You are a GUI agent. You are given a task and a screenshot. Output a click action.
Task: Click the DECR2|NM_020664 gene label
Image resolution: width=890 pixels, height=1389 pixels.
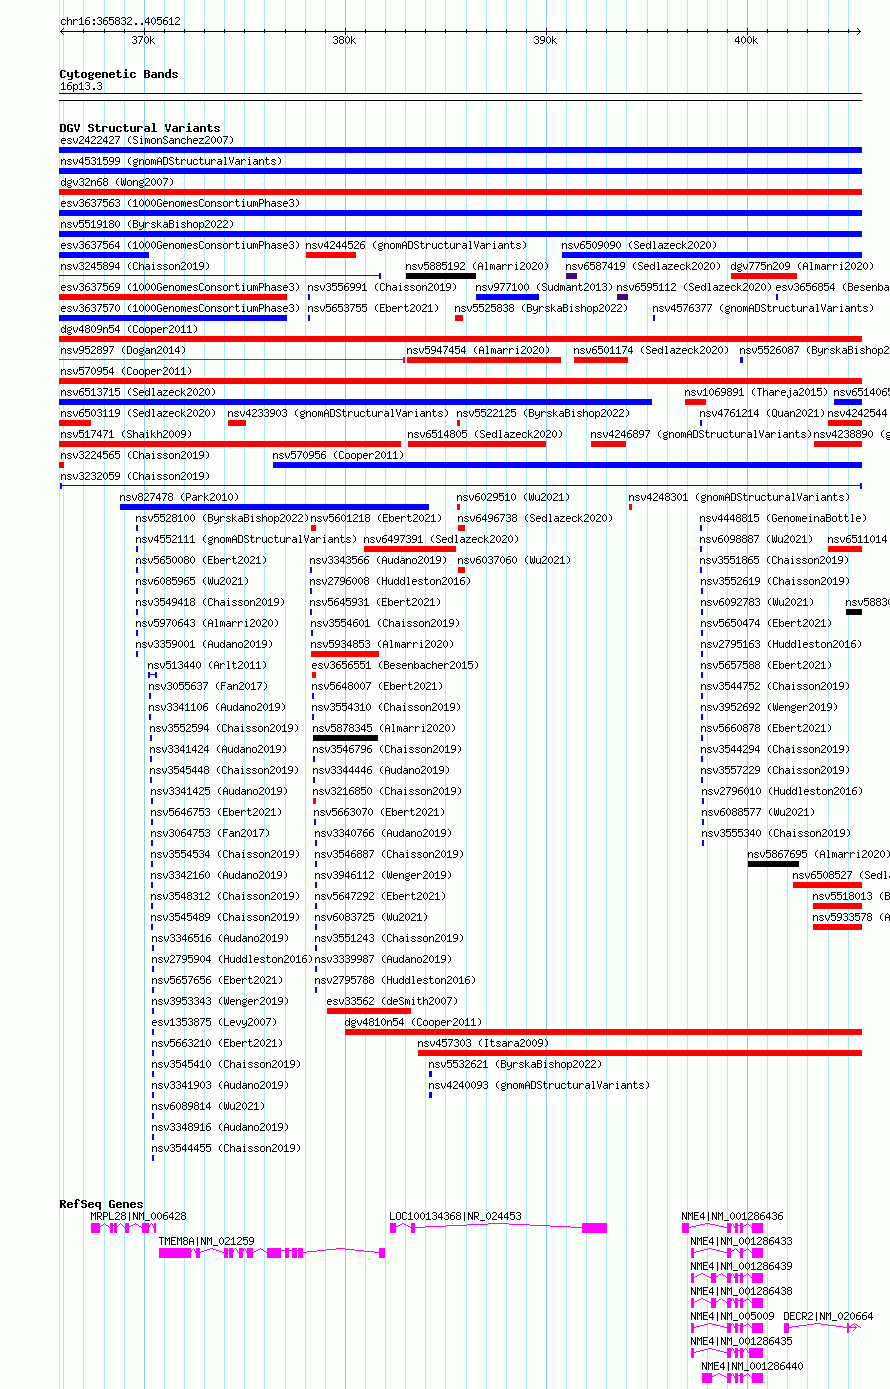(828, 1316)
